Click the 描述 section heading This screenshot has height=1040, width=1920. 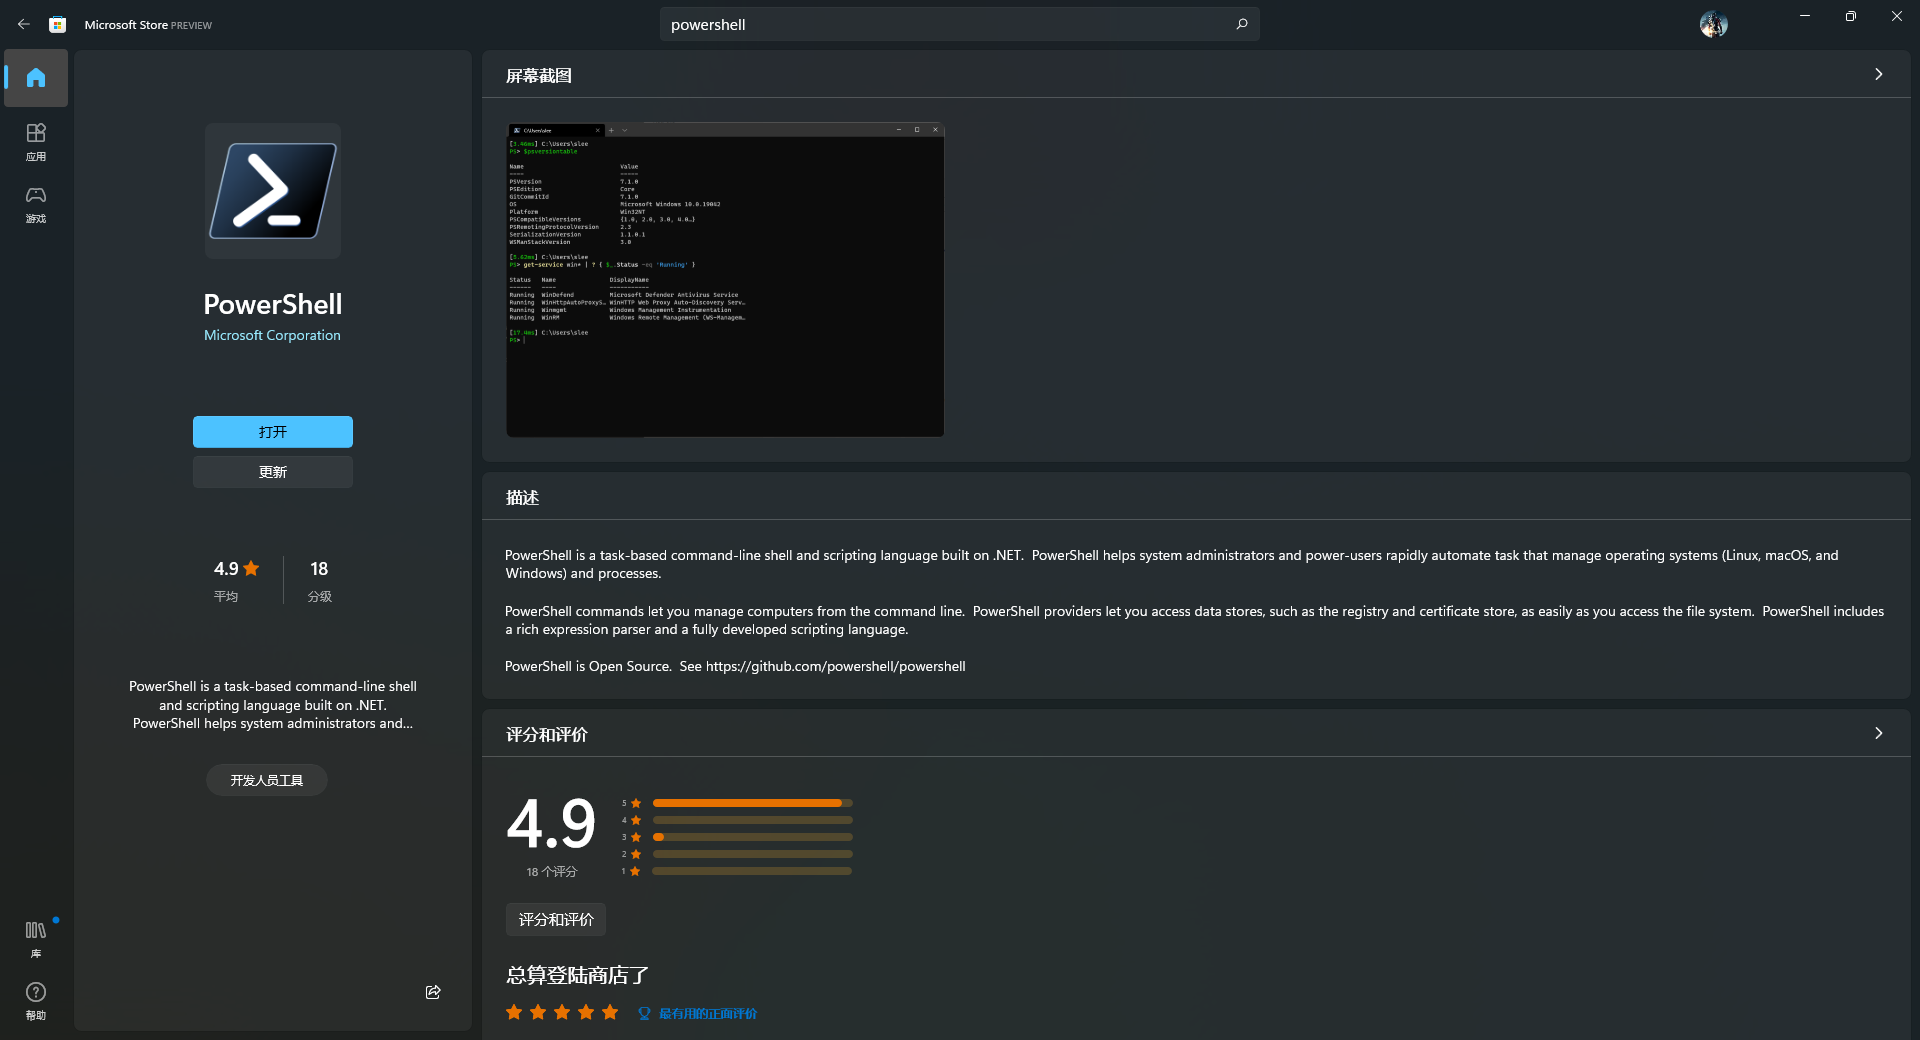(522, 497)
